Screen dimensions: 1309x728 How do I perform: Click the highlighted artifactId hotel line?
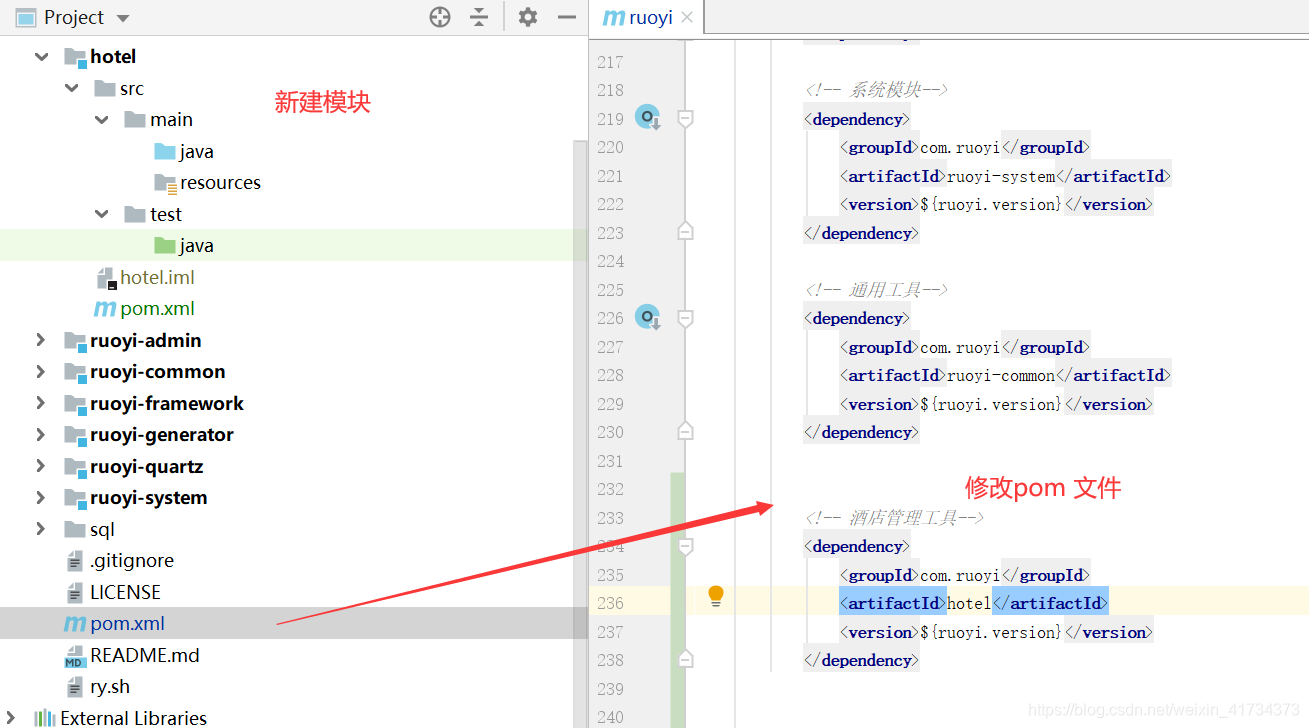point(974,603)
